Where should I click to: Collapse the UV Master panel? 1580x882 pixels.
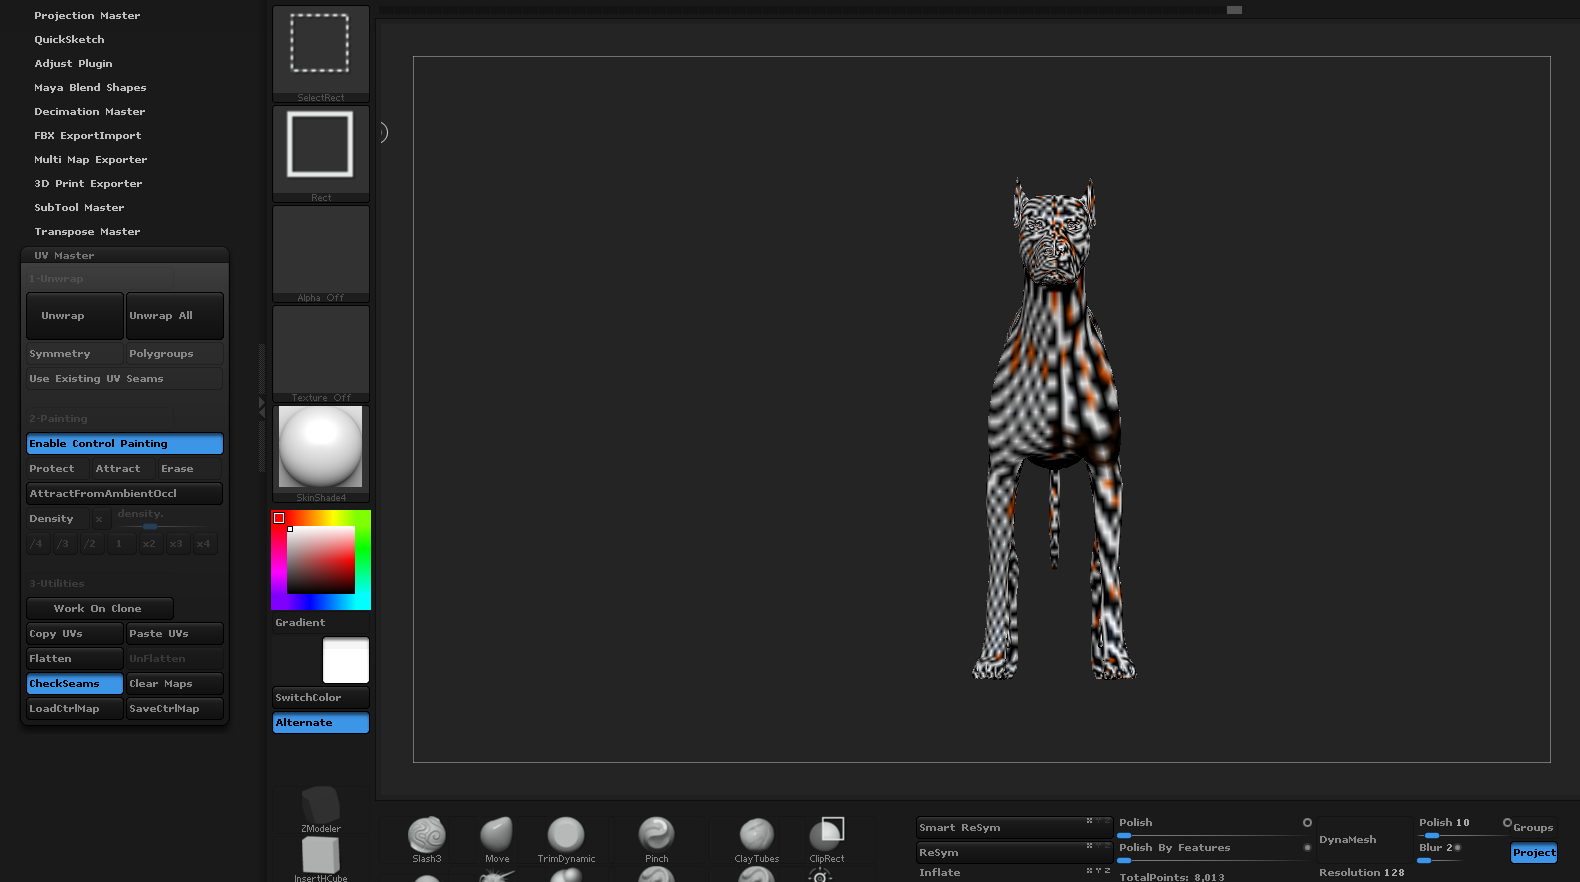click(x=64, y=256)
